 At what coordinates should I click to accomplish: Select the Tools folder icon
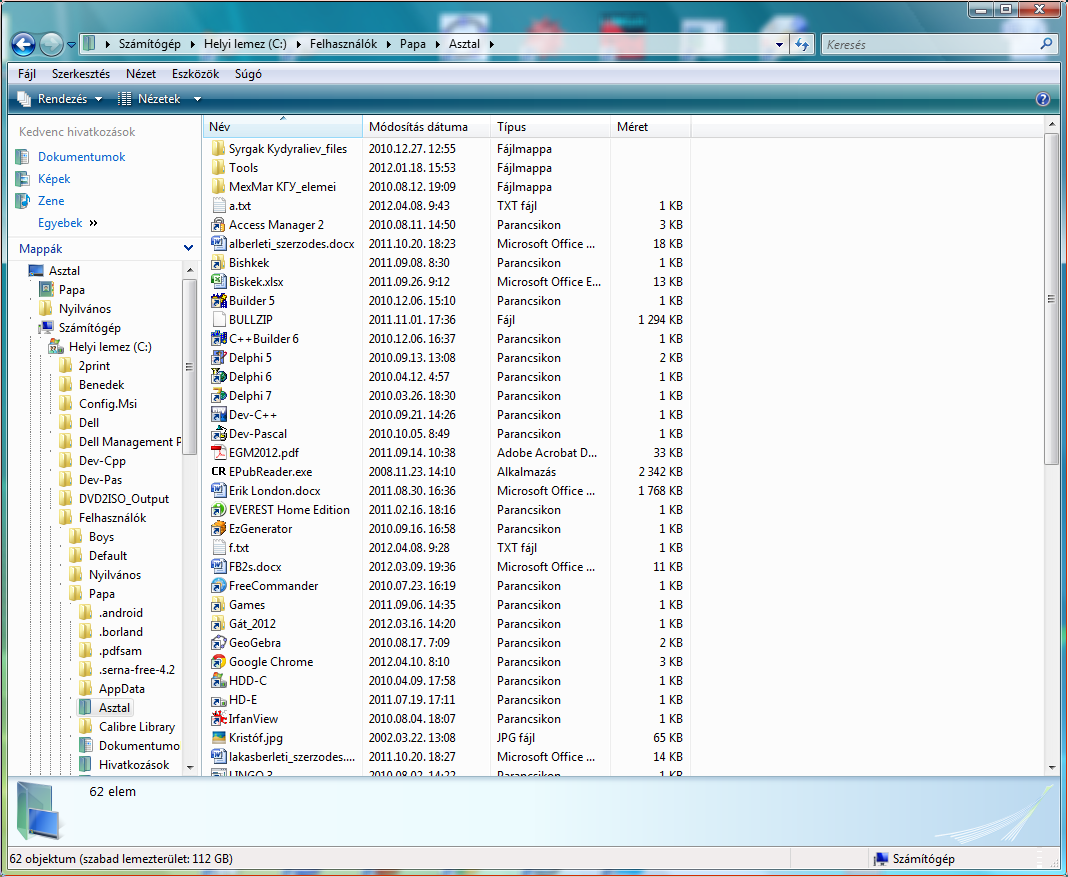tap(218, 168)
